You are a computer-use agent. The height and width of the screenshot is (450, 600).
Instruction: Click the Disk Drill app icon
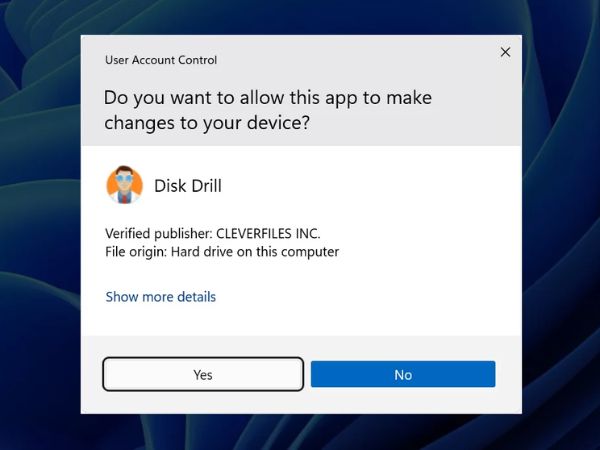click(124, 185)
